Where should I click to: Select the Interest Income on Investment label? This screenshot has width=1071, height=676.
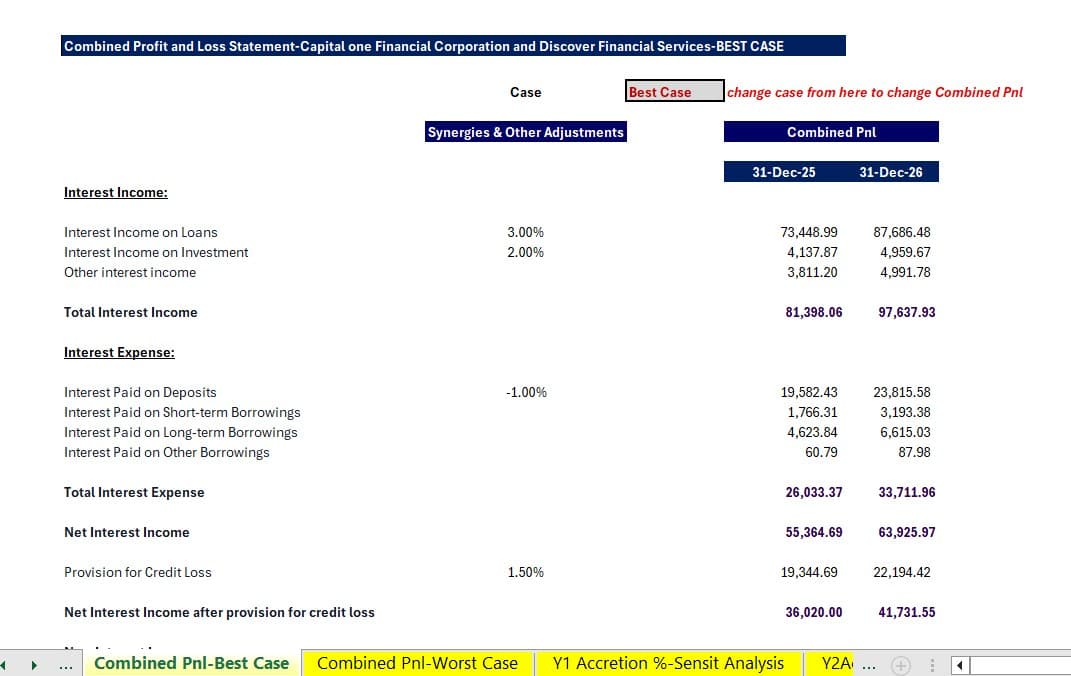pyautogui.click(x=156, y=252)
